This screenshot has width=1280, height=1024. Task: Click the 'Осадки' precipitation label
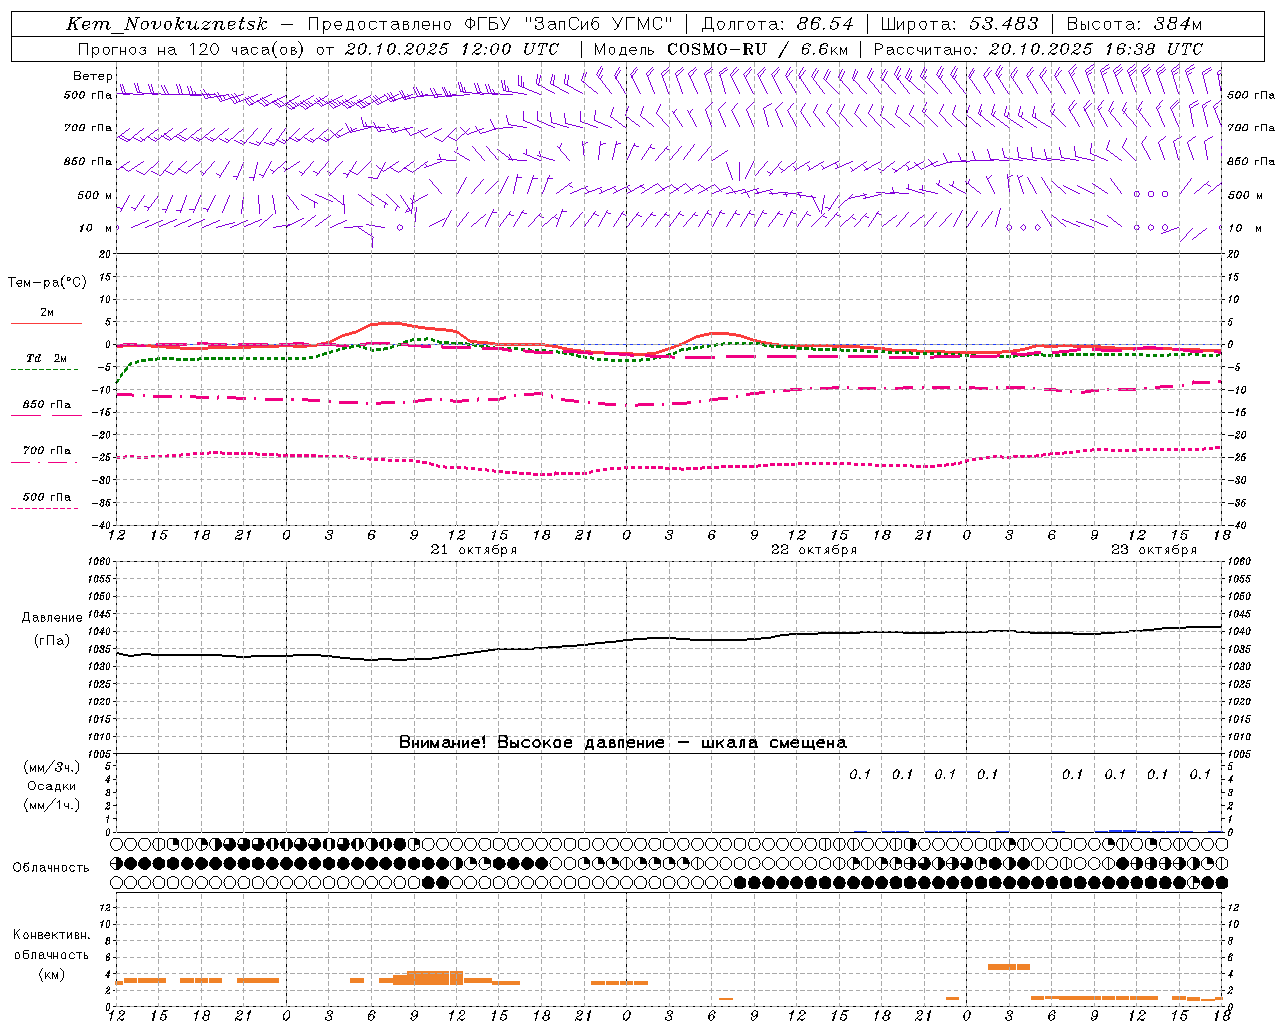coord(52,786)
